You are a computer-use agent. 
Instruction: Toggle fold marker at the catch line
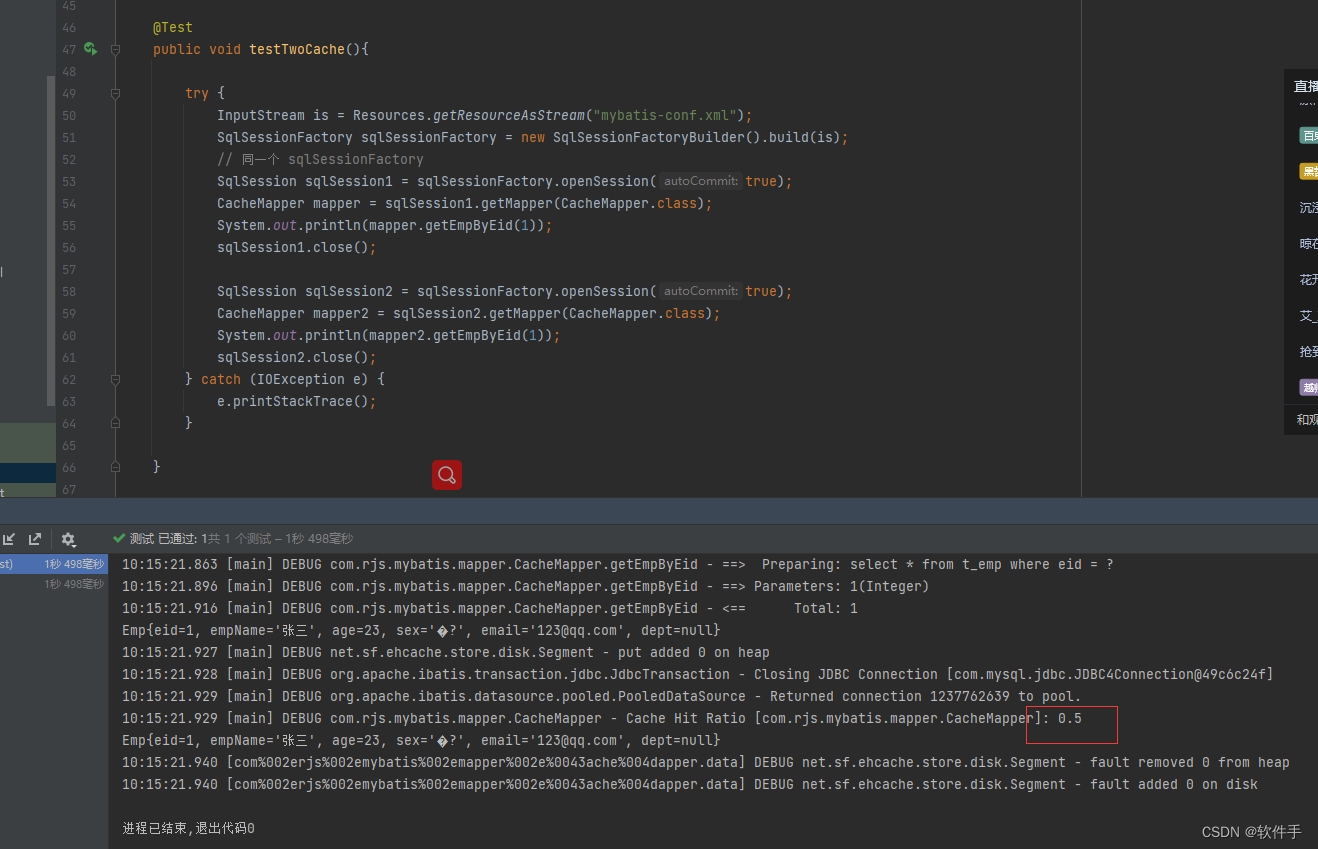coord(115,379)
